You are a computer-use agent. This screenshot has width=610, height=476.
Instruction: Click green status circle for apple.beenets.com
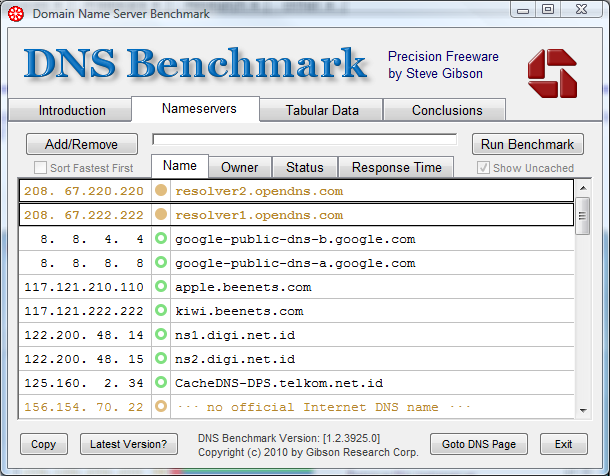point(161,287)
